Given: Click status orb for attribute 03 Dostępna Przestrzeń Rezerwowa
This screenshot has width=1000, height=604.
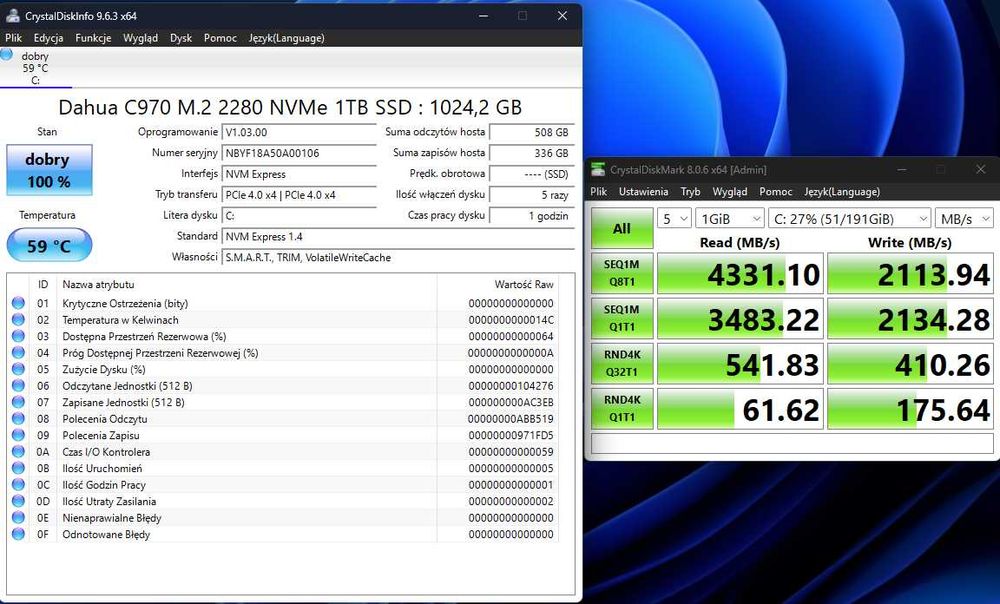Looking at the screenshot, I should point(18,336).
